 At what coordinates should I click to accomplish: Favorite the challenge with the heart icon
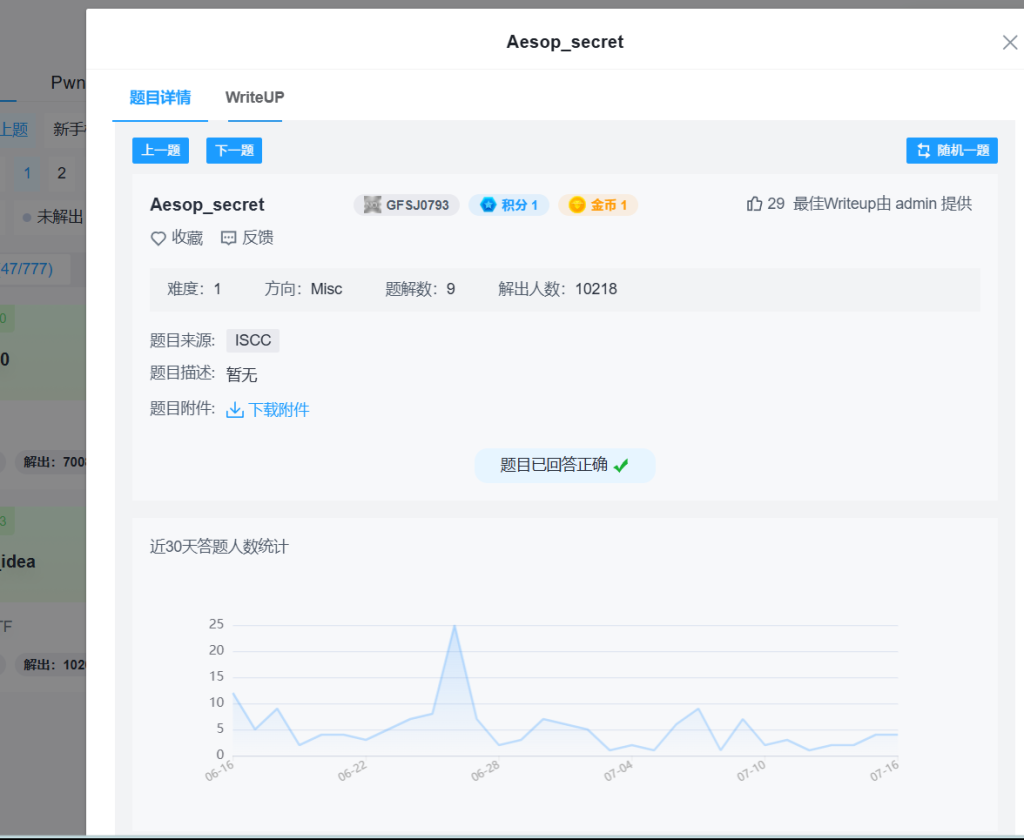pyautogui.click(x=158, y=238)
